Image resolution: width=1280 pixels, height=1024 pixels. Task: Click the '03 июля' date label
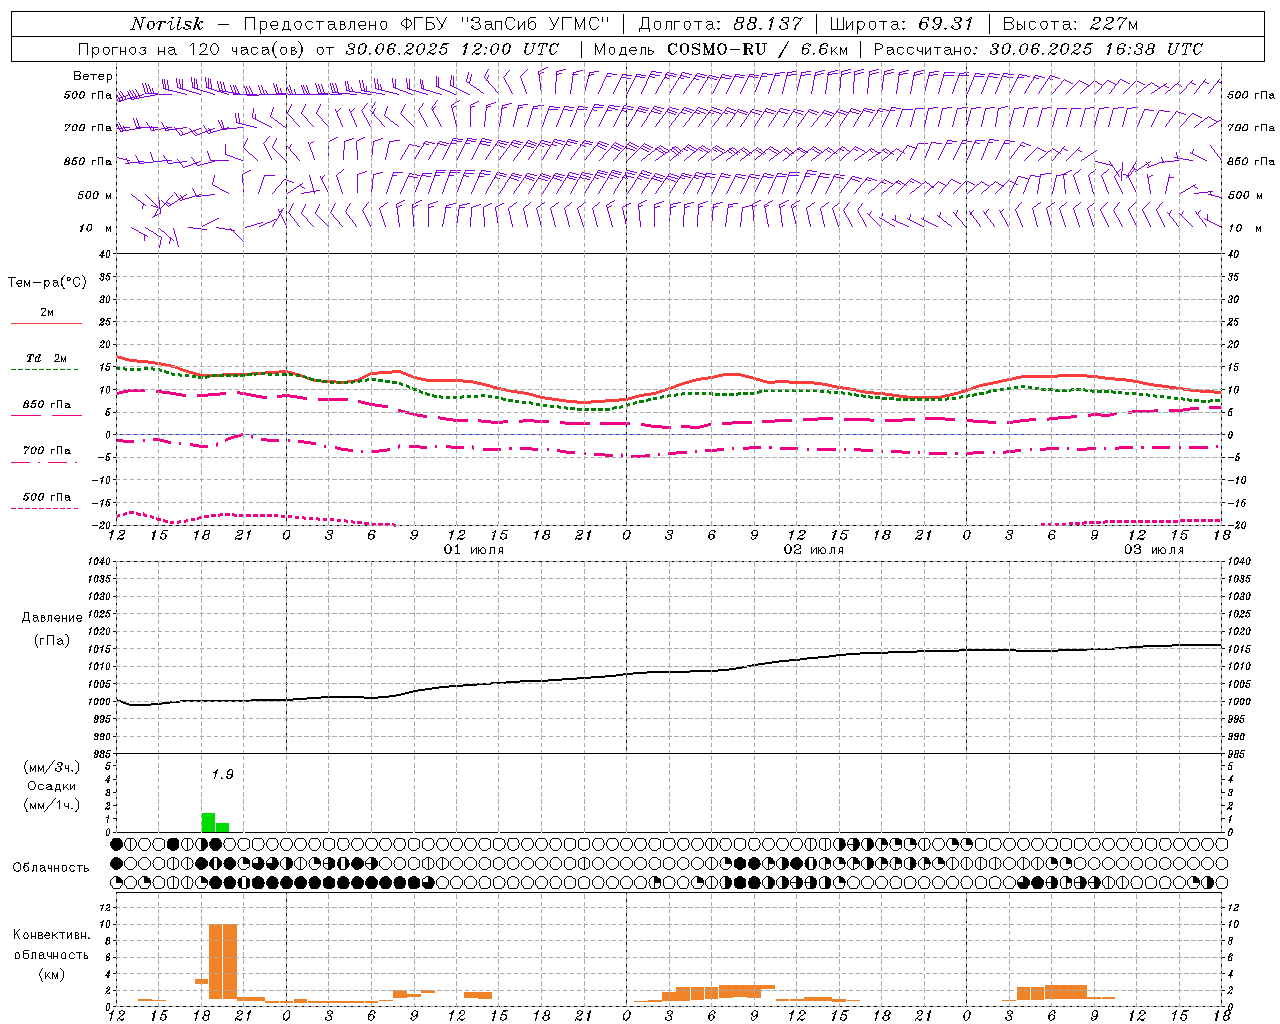point(1154,550)
